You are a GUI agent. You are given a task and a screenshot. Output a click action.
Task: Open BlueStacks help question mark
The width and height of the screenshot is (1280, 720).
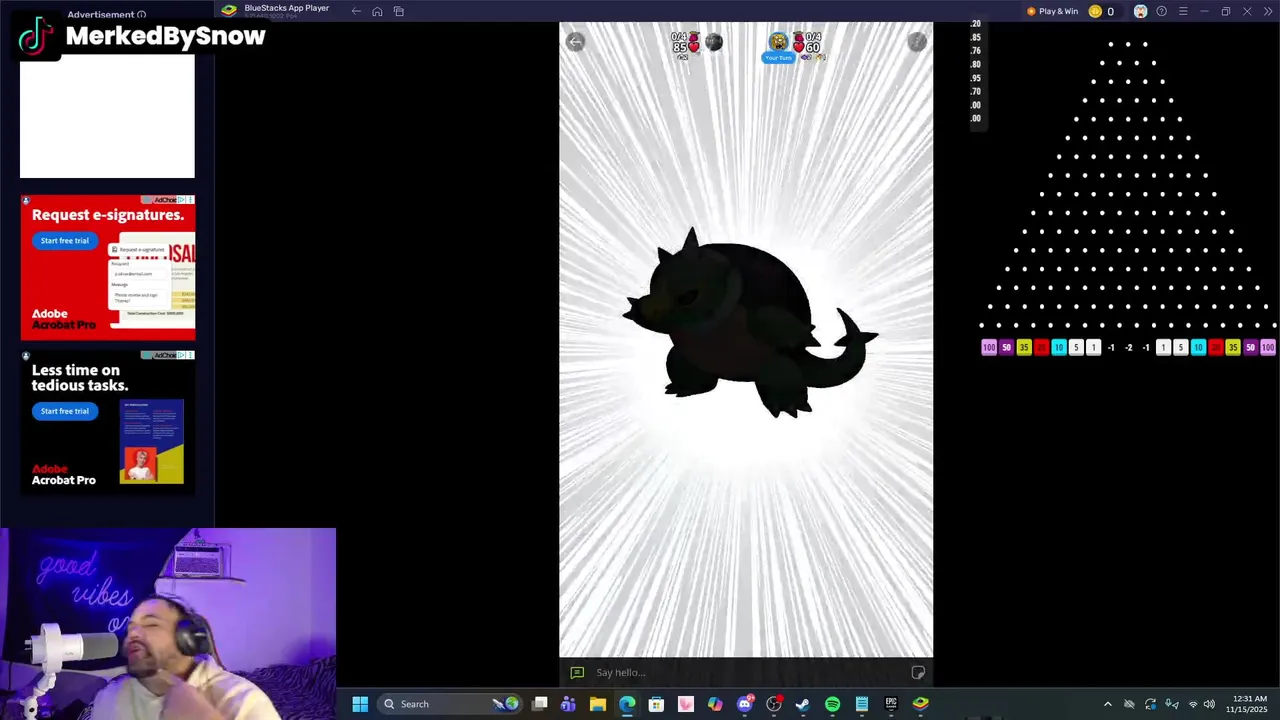[x=1161, y=11]
